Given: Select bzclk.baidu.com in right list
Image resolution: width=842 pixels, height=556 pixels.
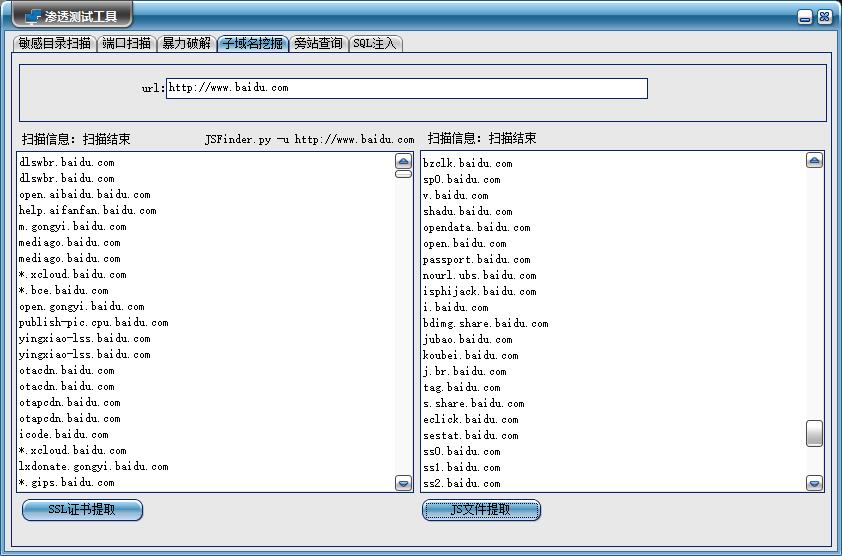Looking at the screenshot, I should 468,163.
